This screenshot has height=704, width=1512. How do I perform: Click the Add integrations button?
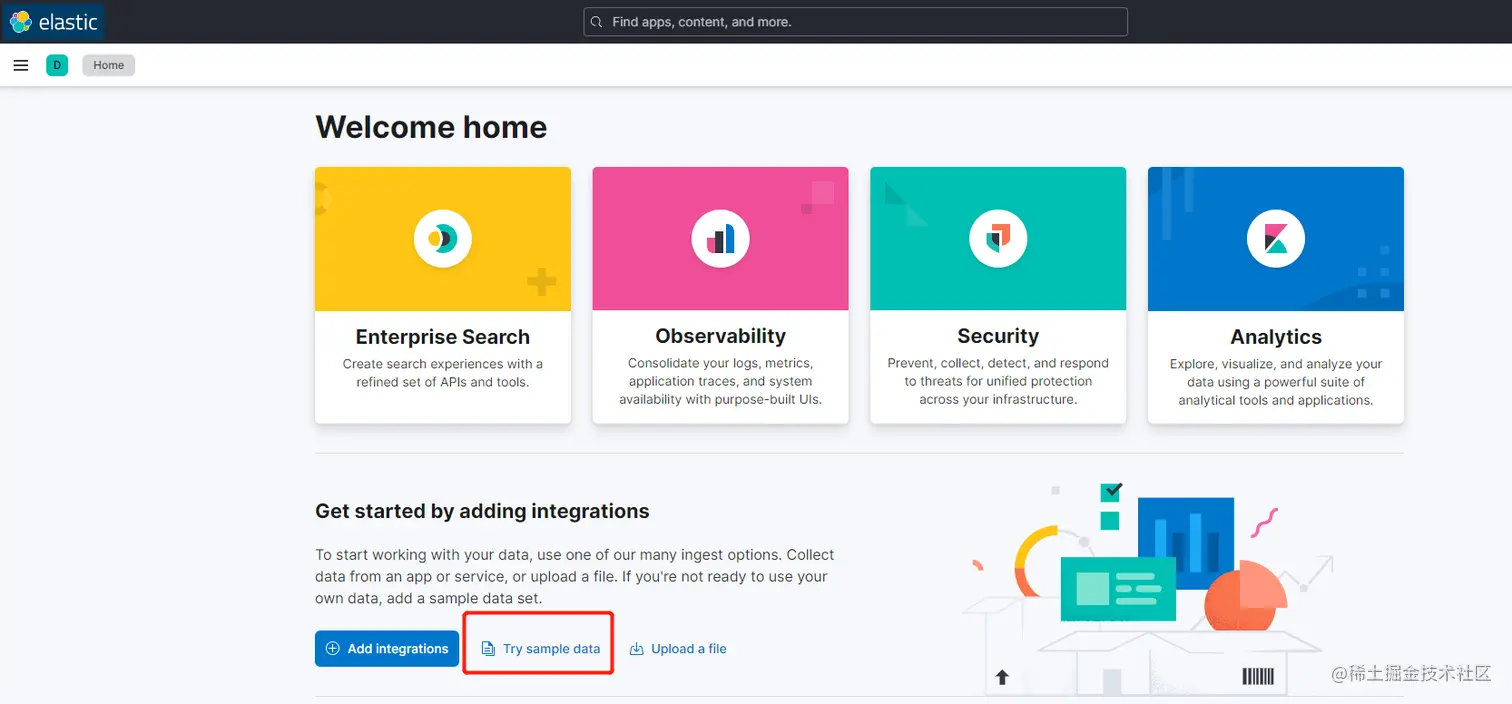point(387,649)
